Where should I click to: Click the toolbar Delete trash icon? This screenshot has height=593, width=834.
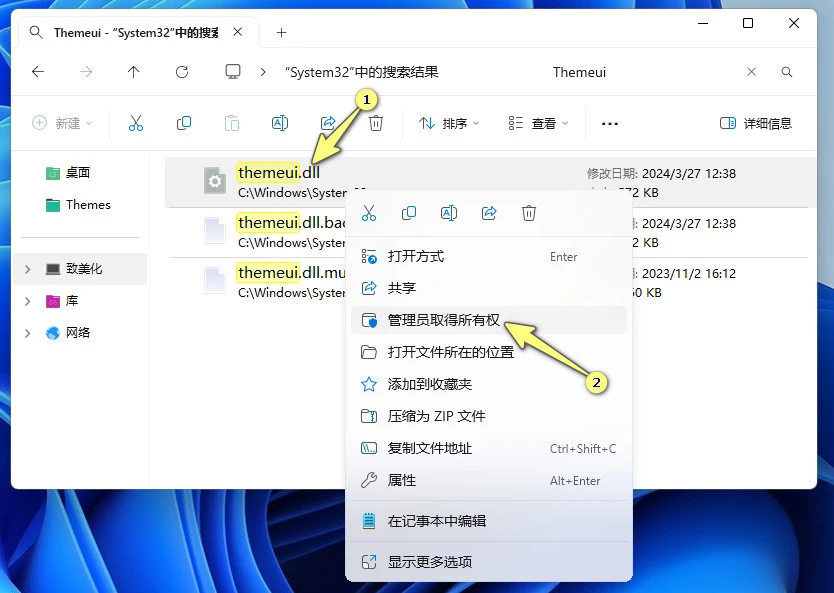[x=376, y=123]
